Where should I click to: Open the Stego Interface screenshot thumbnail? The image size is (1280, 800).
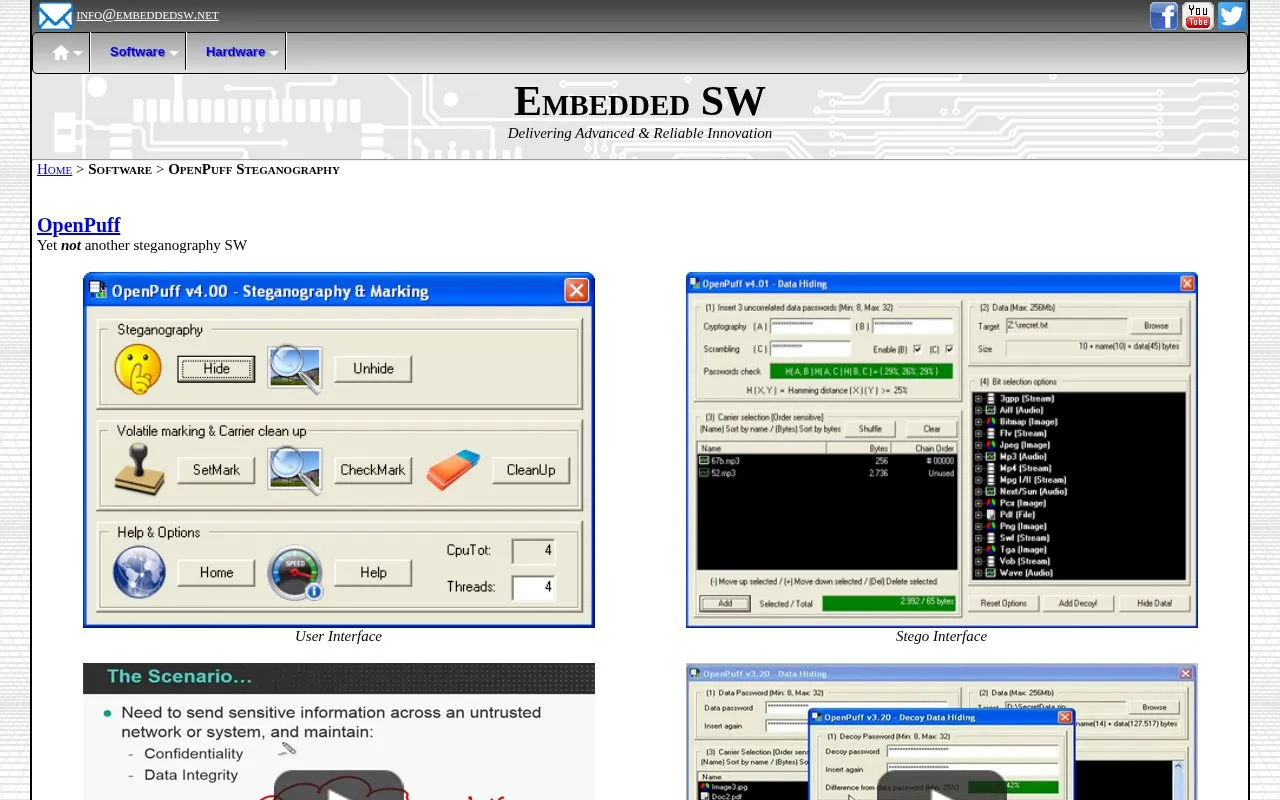pyautogui.click(x=942, y=450)
